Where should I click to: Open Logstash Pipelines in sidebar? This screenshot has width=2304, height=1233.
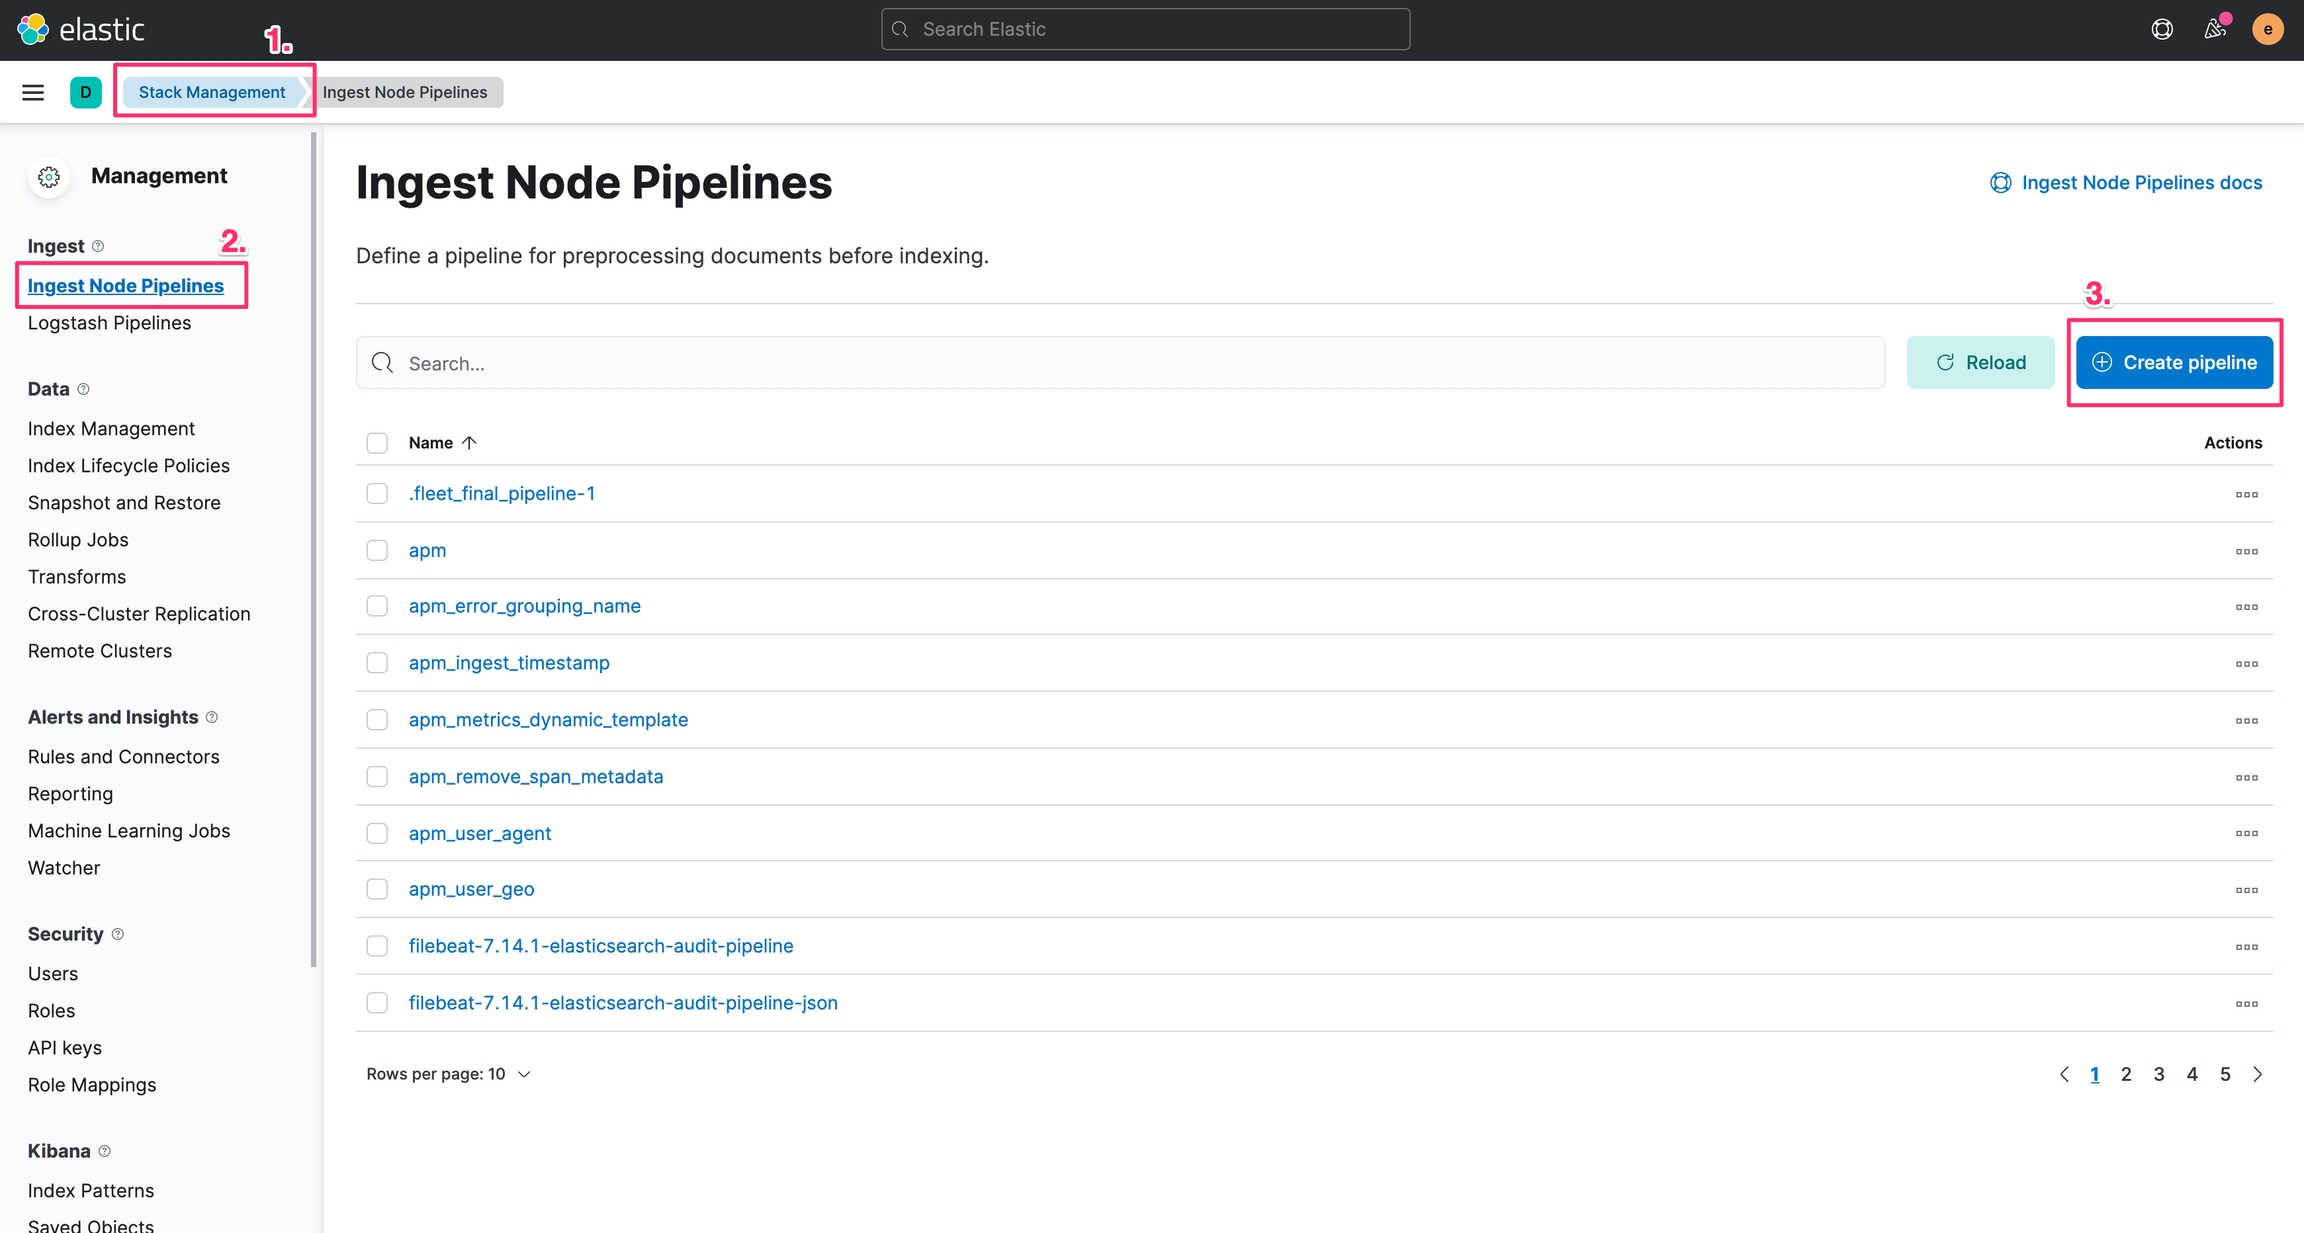pyautogui.click(x=109, y=323)
